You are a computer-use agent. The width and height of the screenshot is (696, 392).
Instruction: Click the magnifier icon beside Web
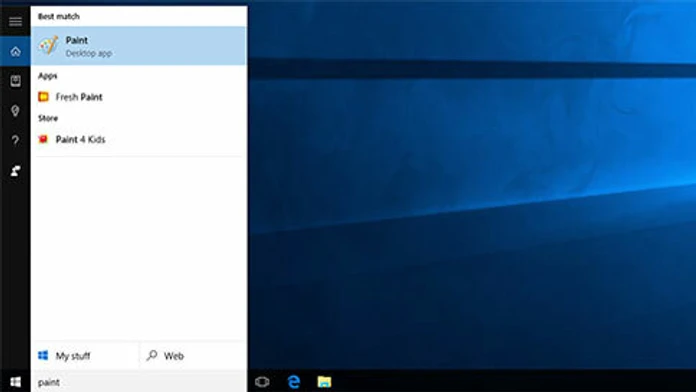(x=152, y=355)
